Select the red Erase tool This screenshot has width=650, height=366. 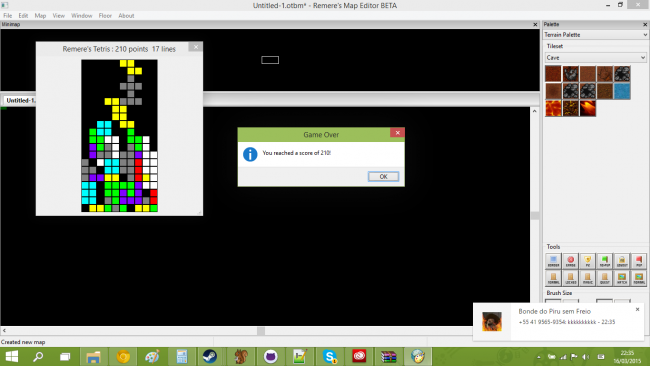570,261
